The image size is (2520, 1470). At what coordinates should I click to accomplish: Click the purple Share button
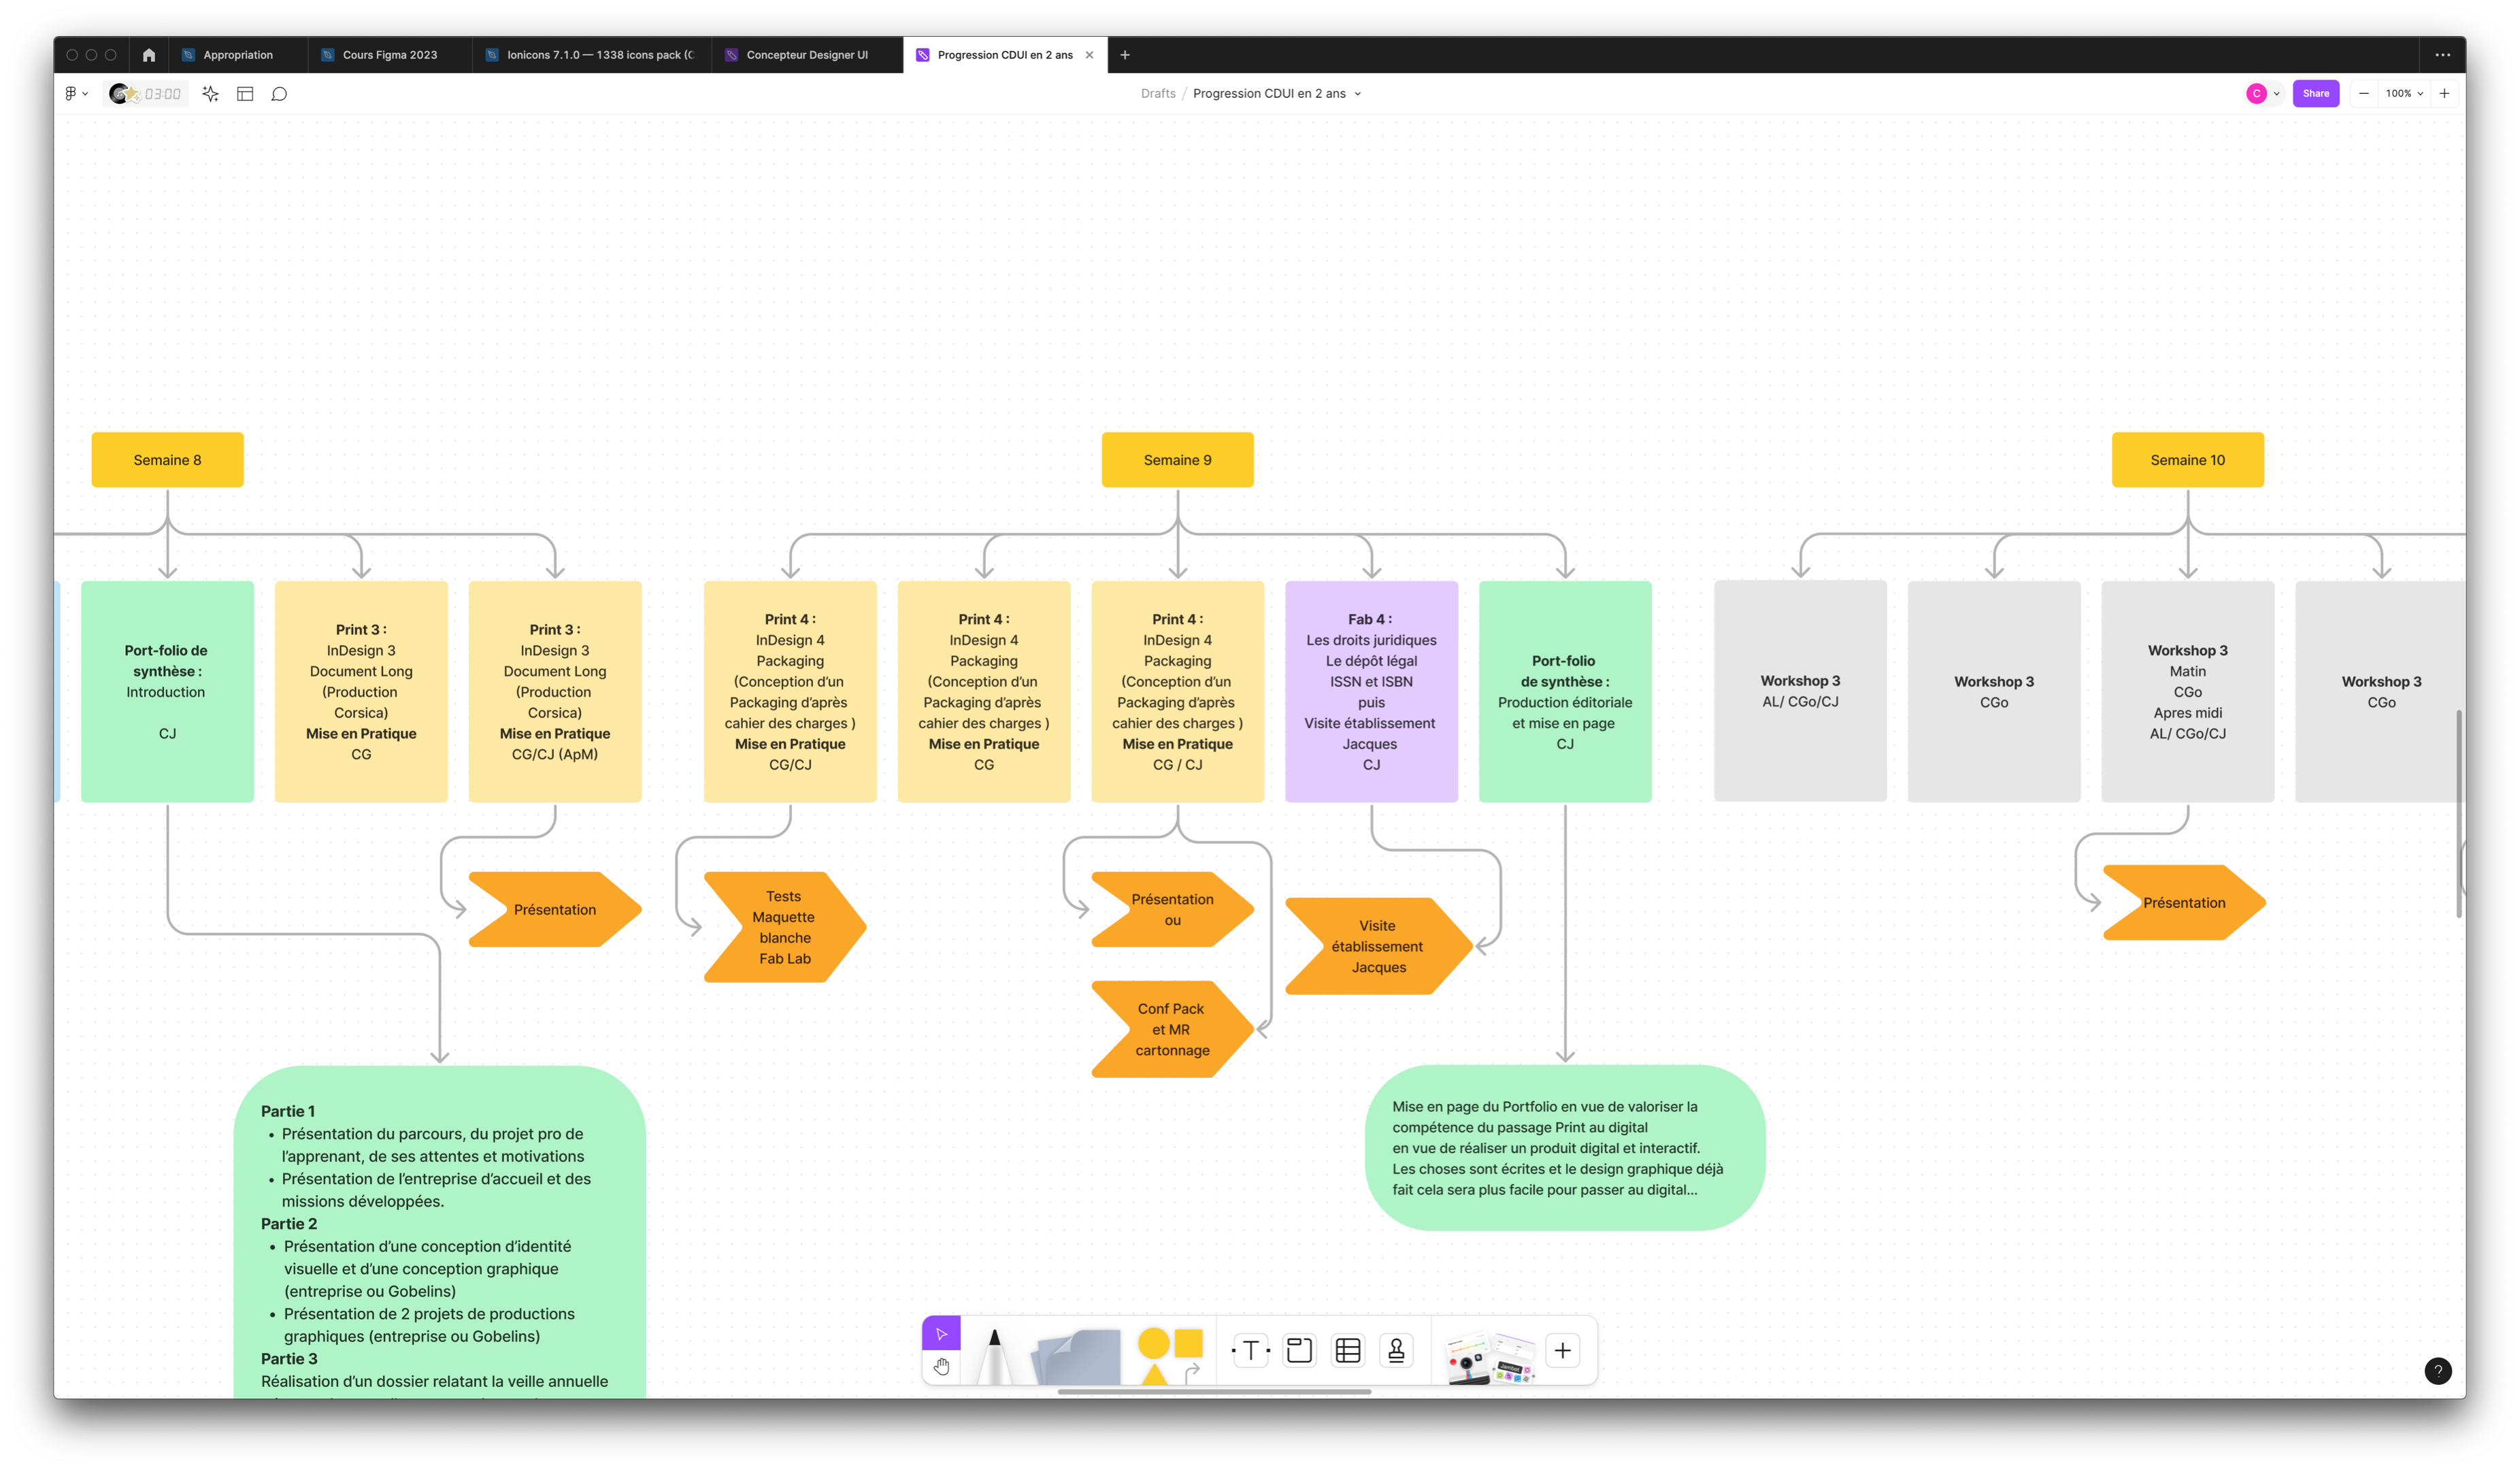[2315, 94]
